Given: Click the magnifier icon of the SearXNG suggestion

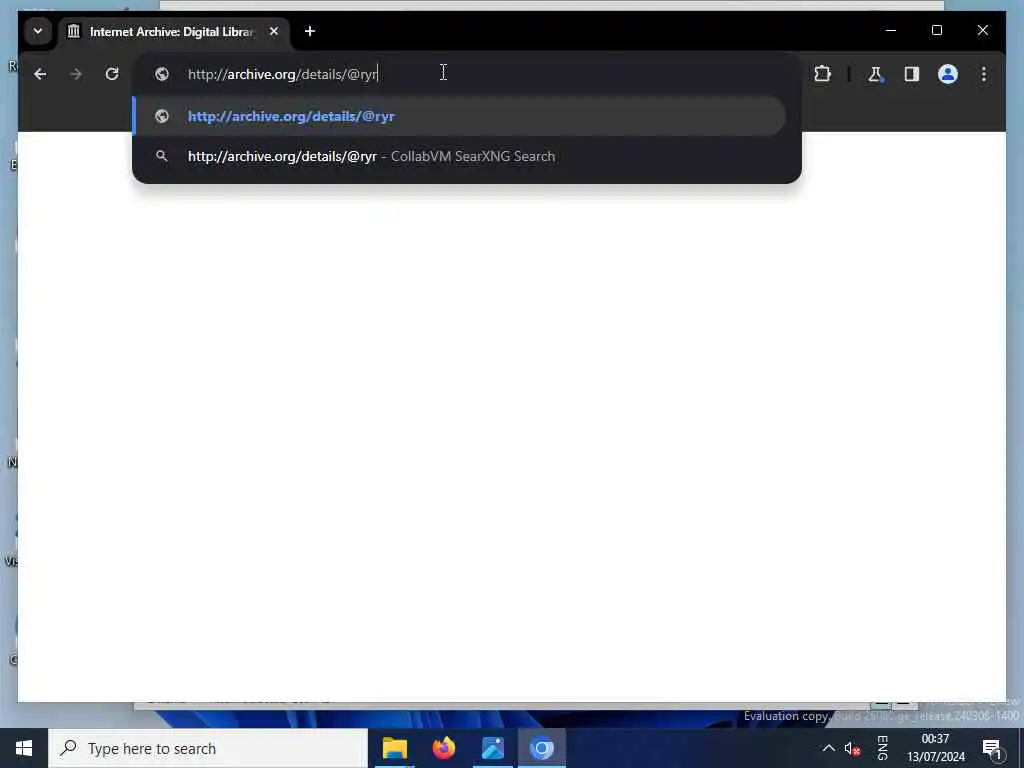Looking at the screenshot, I should (x=162, y=156).
